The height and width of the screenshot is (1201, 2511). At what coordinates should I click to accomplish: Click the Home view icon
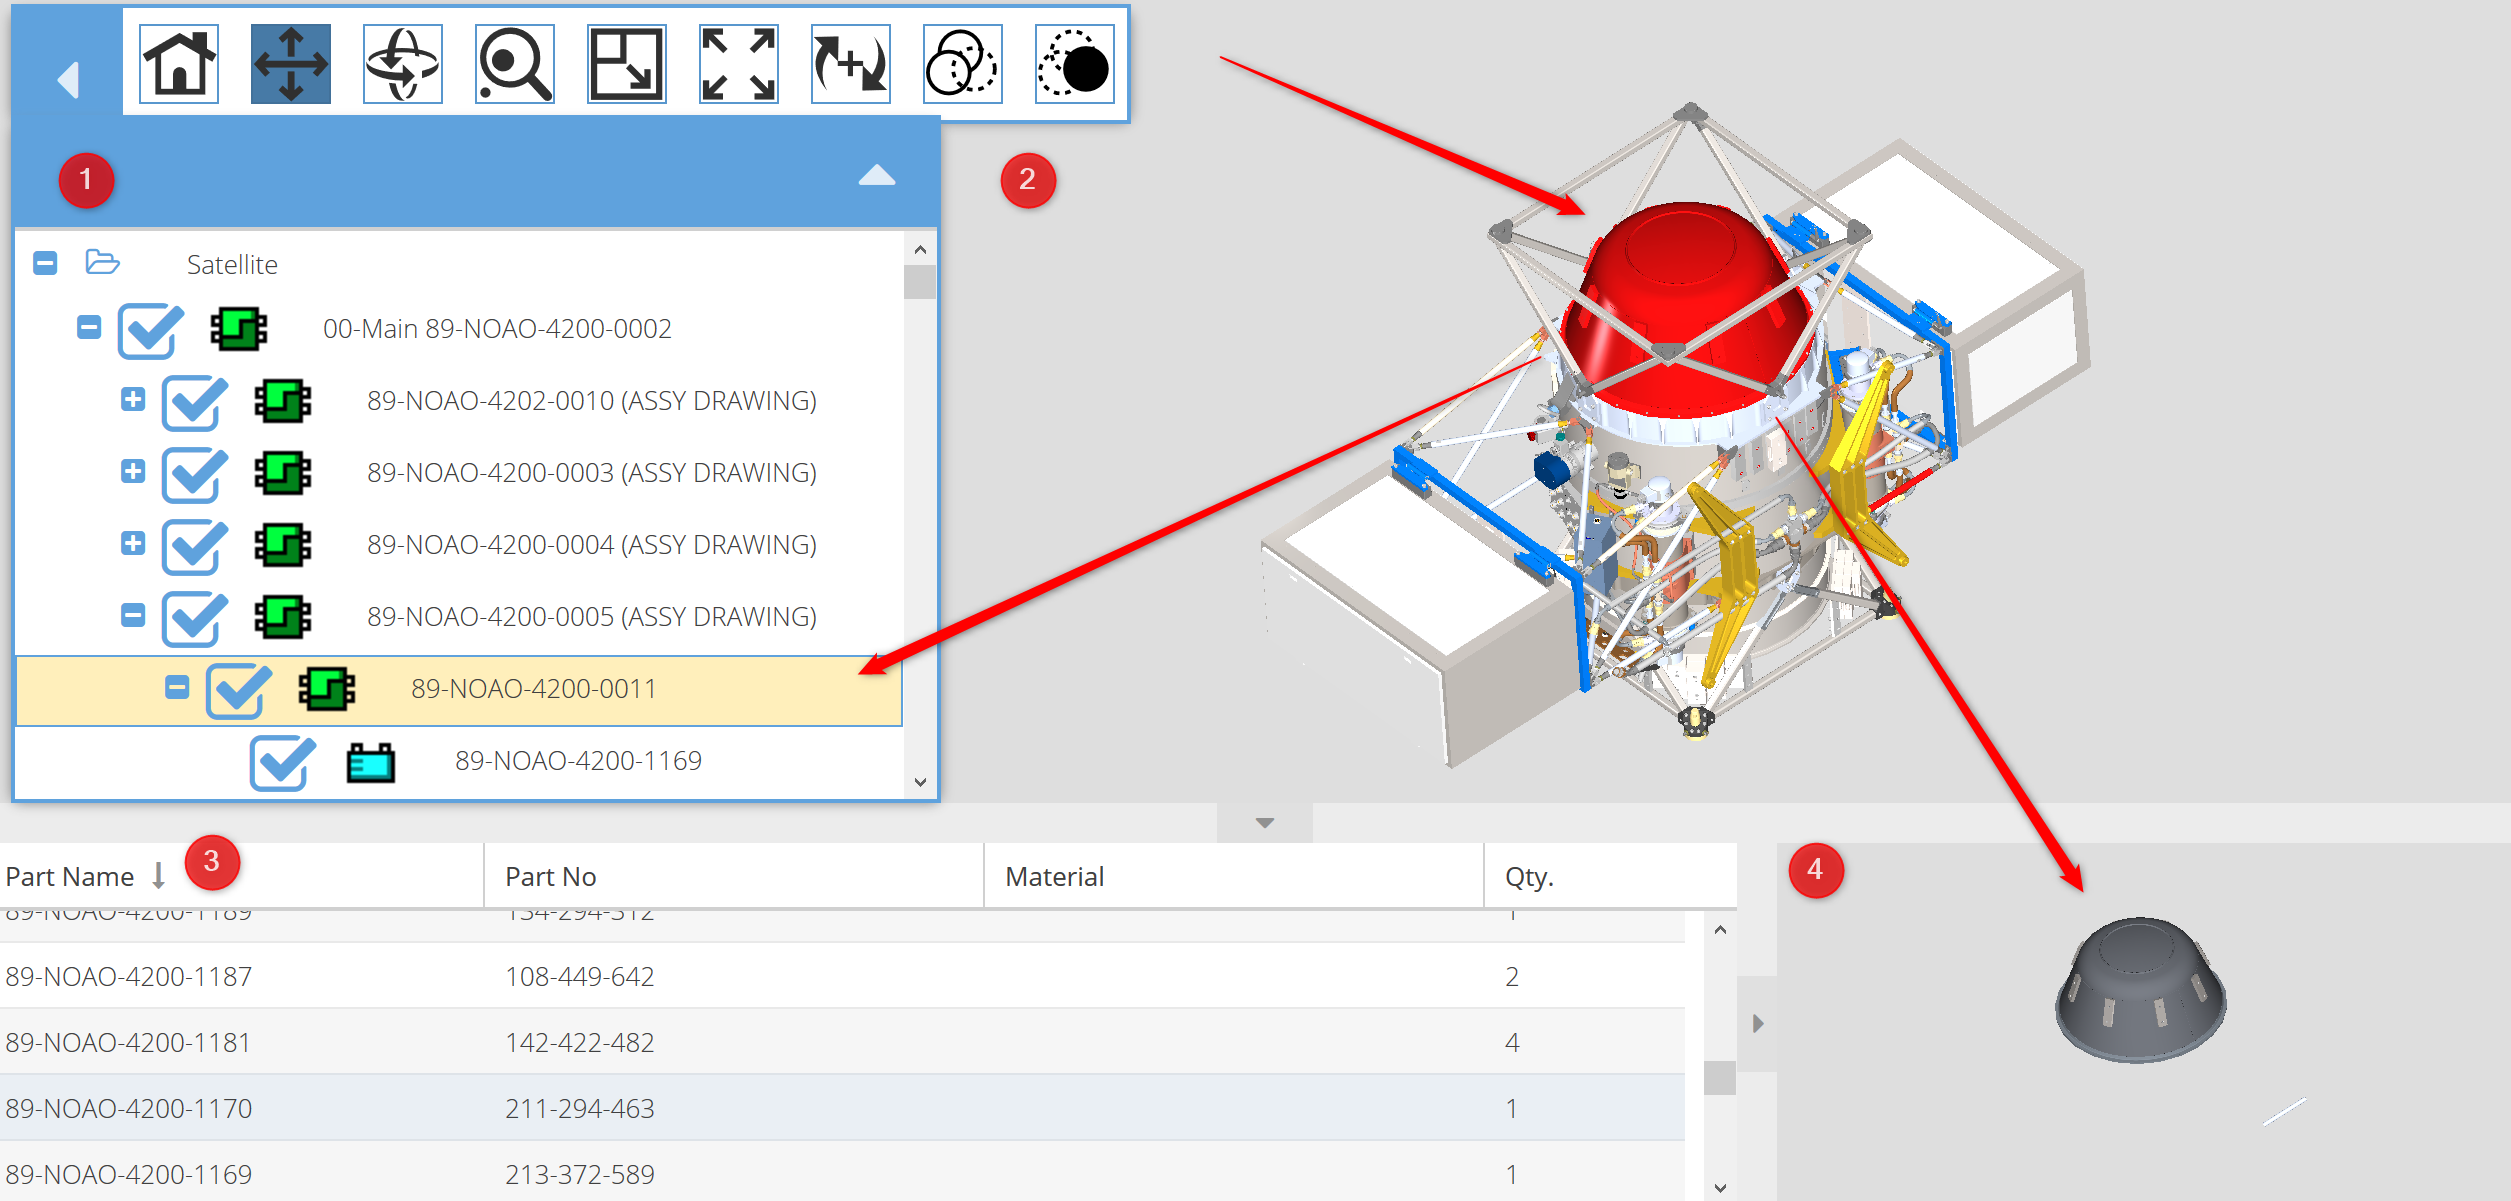[179, 65]
